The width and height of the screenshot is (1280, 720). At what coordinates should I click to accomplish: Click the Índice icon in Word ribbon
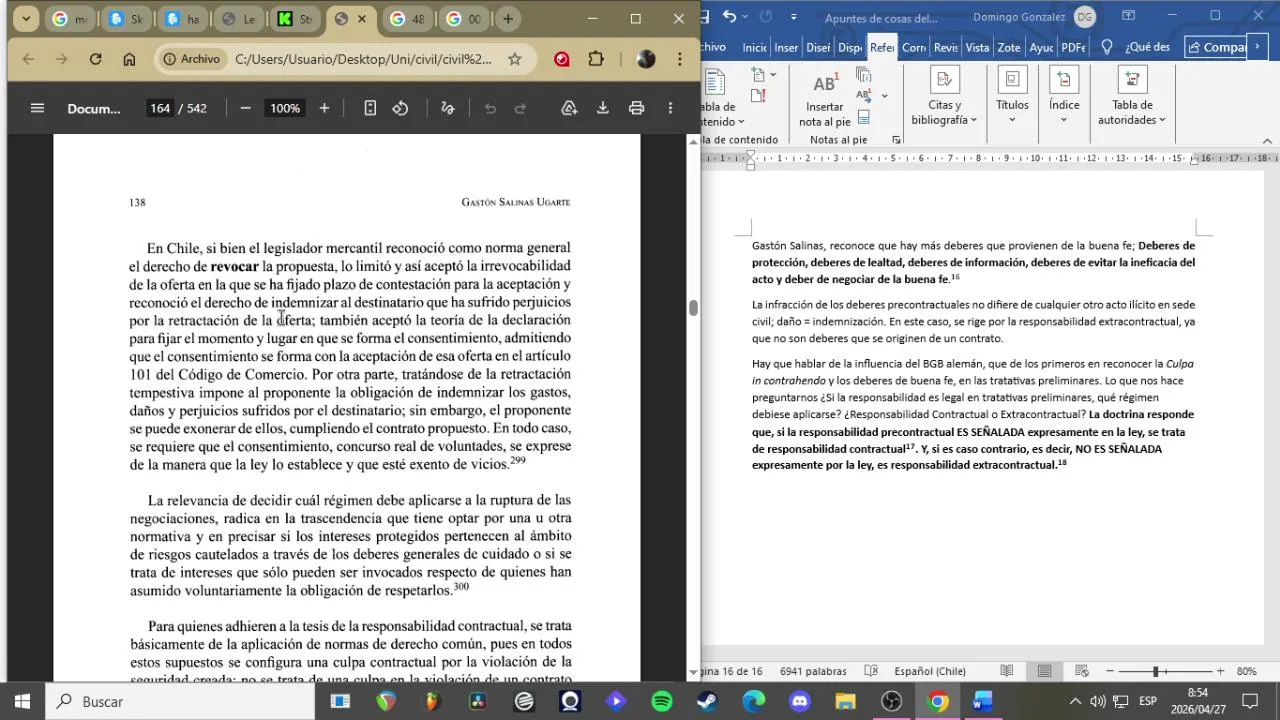[x=1064, y=79]
